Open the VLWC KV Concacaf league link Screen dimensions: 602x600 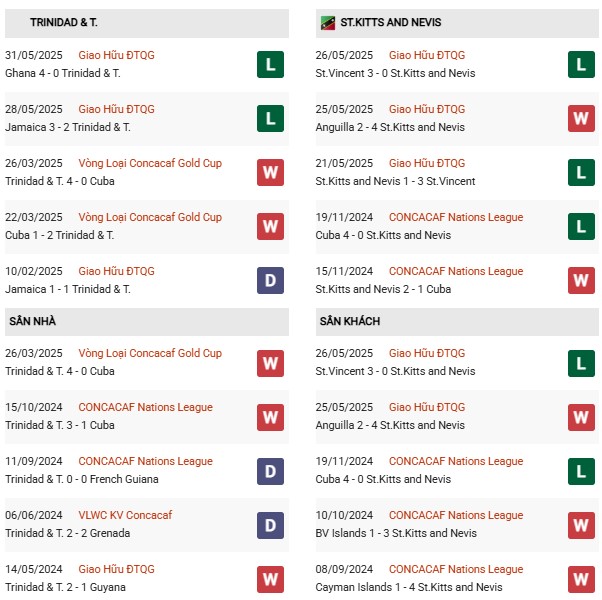(125, 515)
